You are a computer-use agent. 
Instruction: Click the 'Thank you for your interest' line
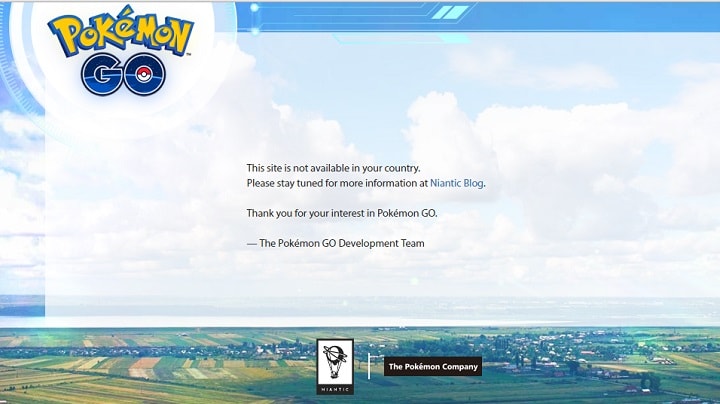click(341, 213)
